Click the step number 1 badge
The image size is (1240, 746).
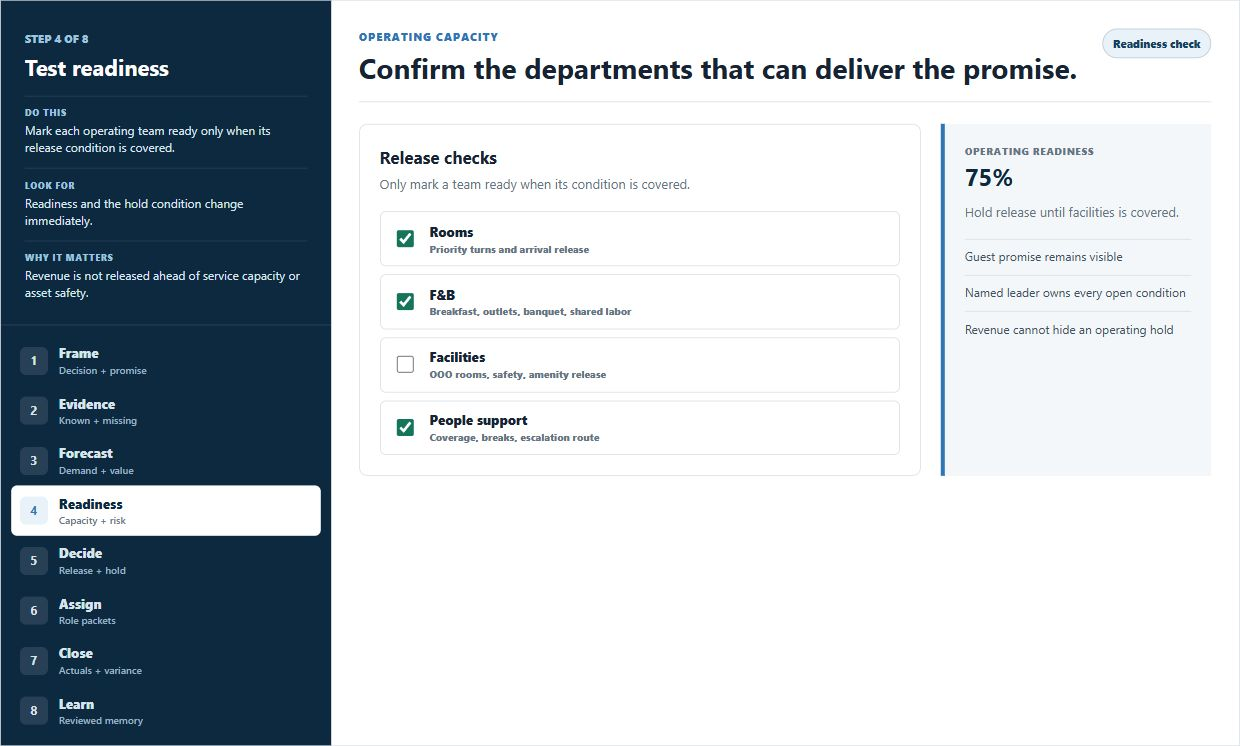[x=34, y=361]
